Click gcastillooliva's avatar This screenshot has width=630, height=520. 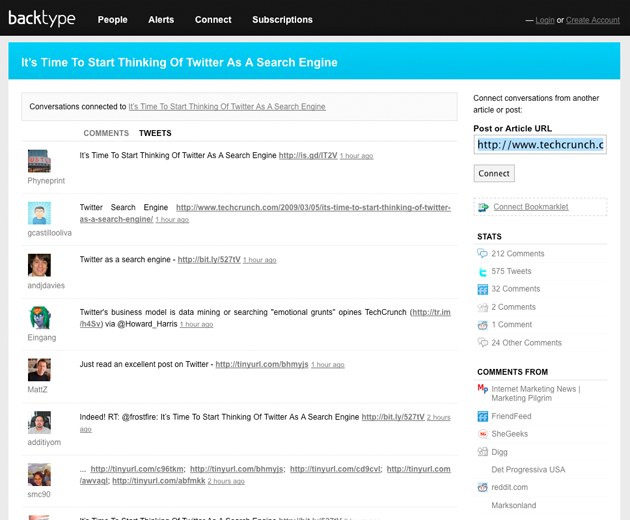pyautogui.click(x=39, y=213)
